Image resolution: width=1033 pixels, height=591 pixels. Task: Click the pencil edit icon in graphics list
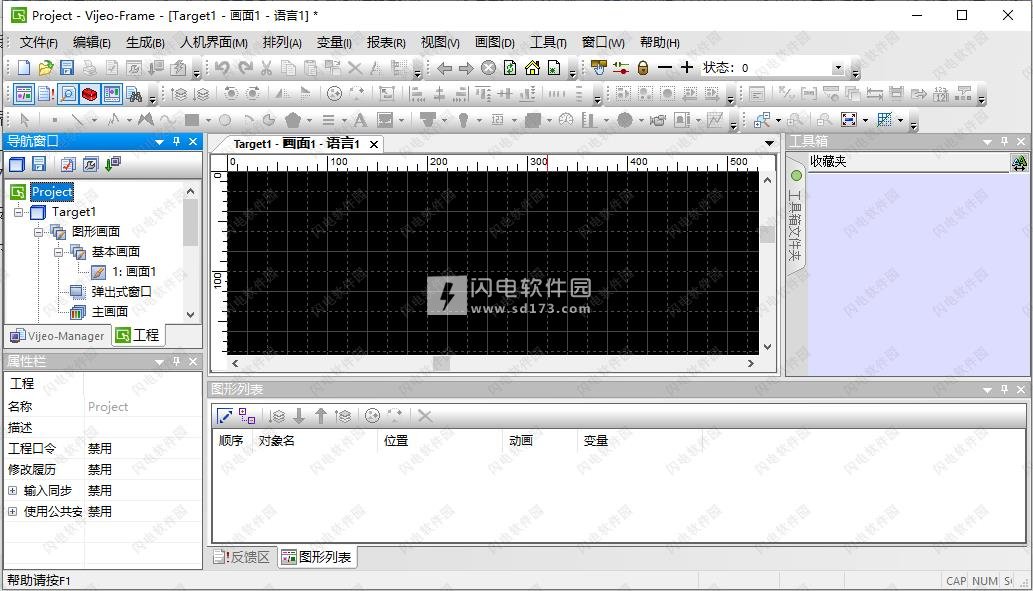click(225, 416)
